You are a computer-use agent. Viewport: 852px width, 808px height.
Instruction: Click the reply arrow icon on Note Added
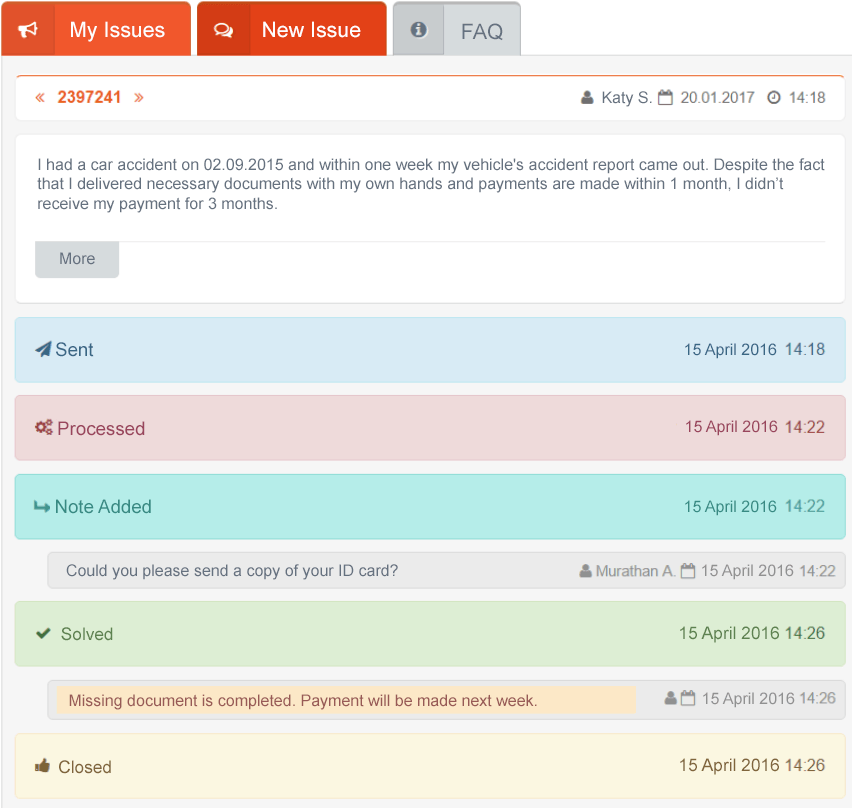(x=42, y=507)
